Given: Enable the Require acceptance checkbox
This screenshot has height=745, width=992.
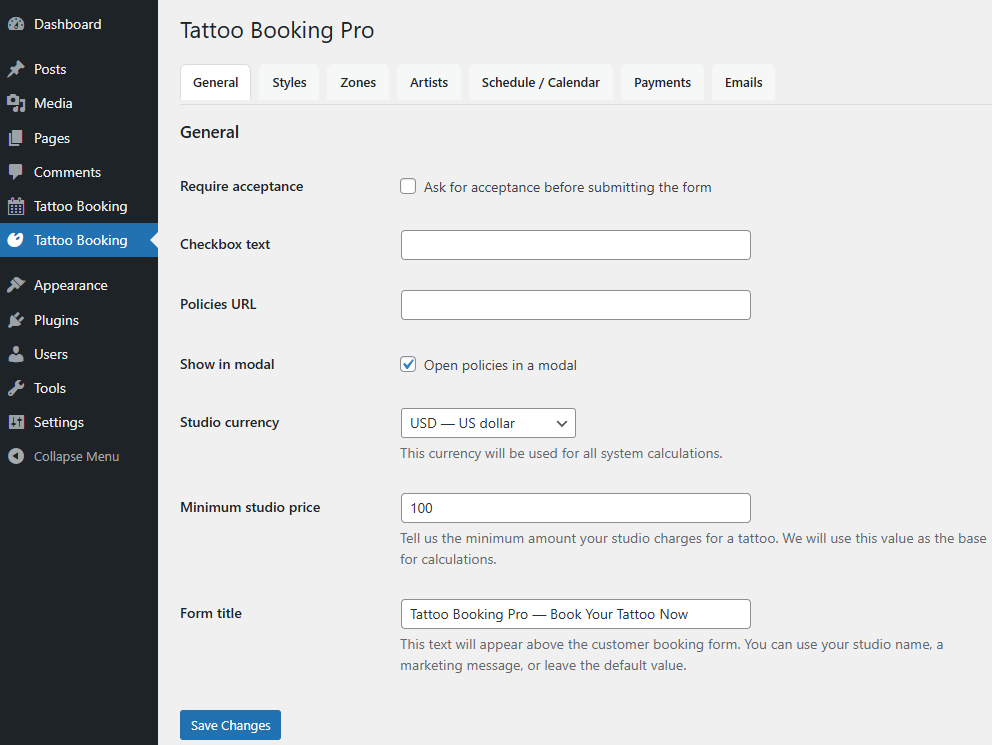Looking at the screenshot, I should coord(408,187).
